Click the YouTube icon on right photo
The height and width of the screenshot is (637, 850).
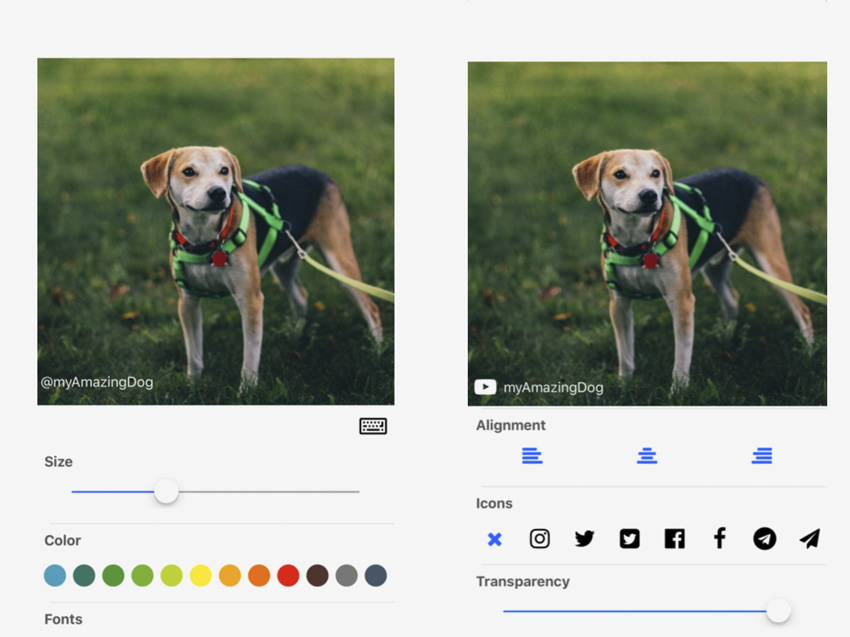point(485,387)
